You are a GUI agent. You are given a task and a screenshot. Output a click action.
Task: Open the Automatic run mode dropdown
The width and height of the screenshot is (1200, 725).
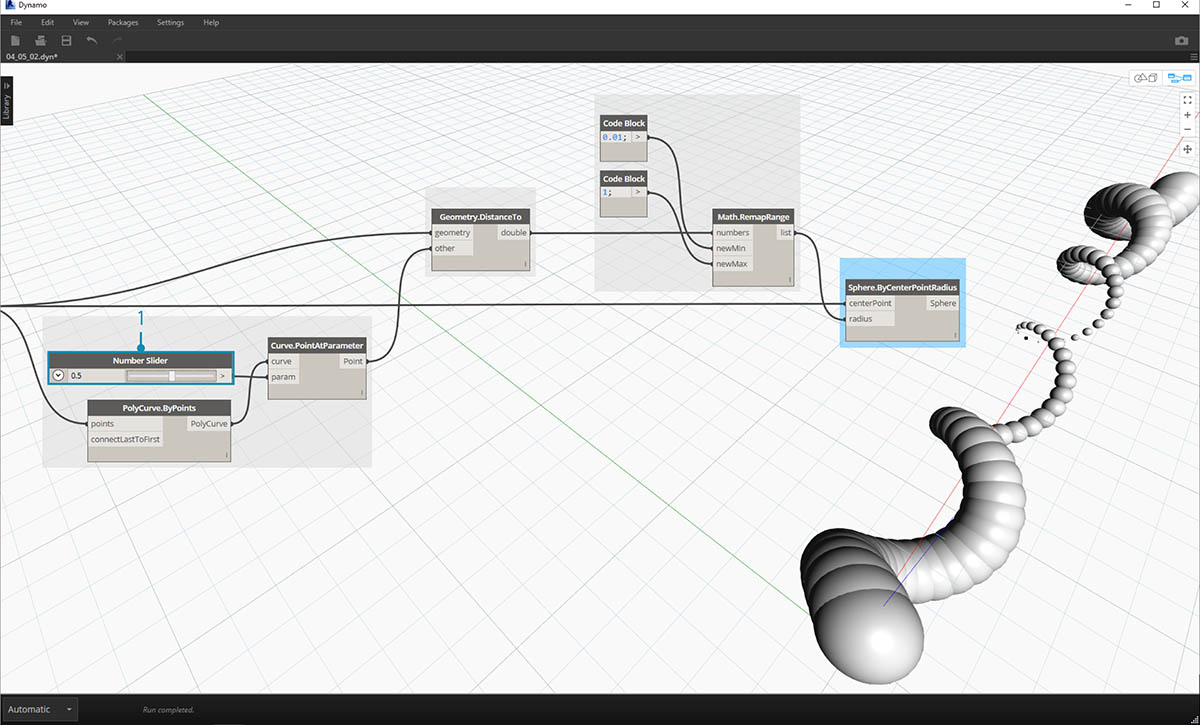(x=40, y=709)
